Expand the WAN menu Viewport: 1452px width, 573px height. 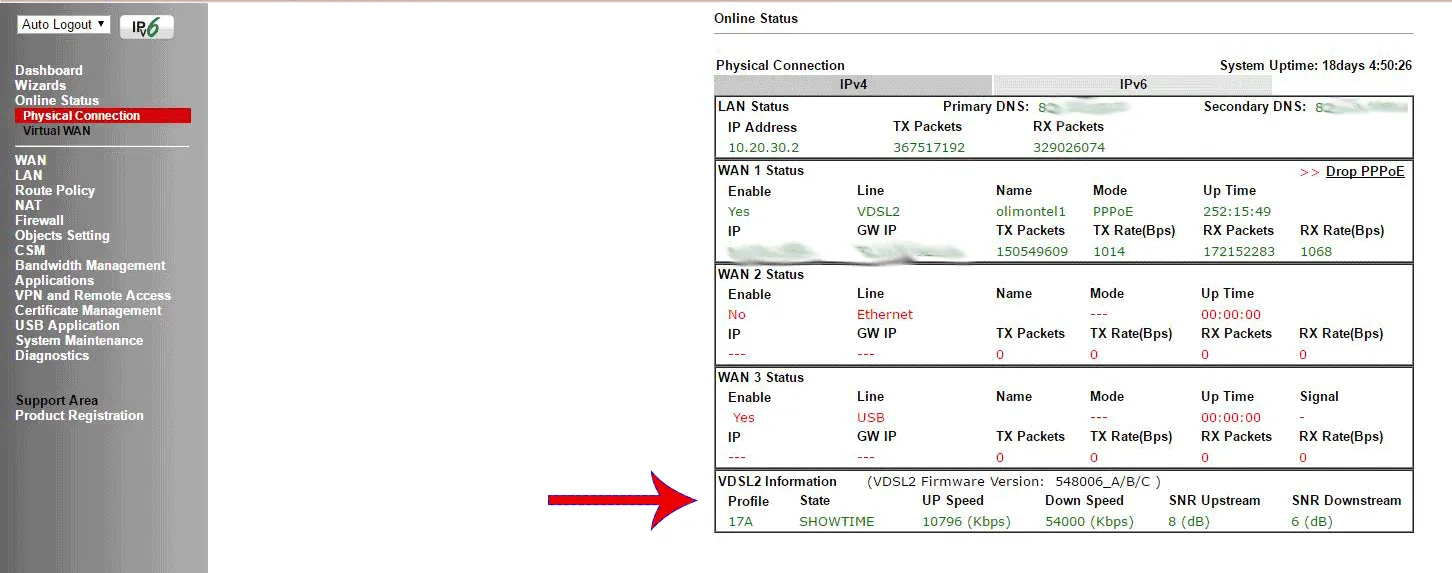[x=30, y=160]
